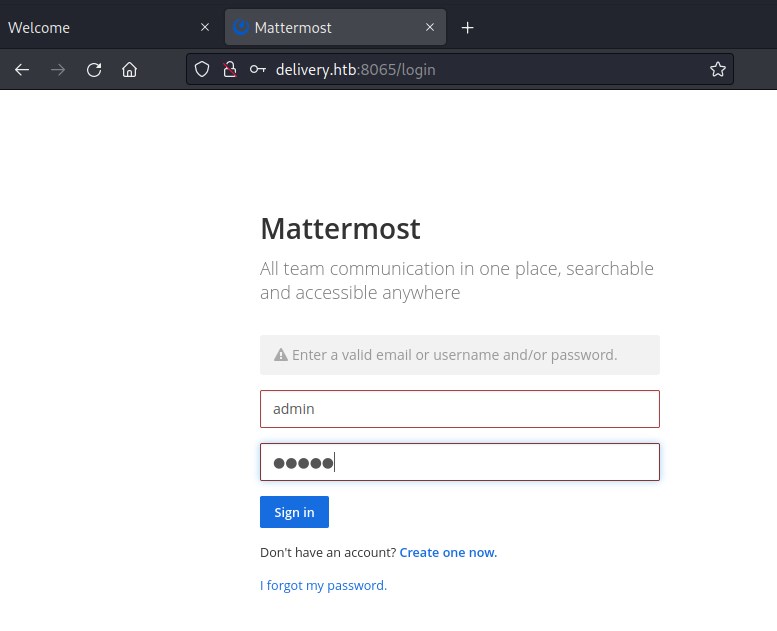Close the Welcome tab
Viewport: 777px width, 631px height.
coord(205,28)
